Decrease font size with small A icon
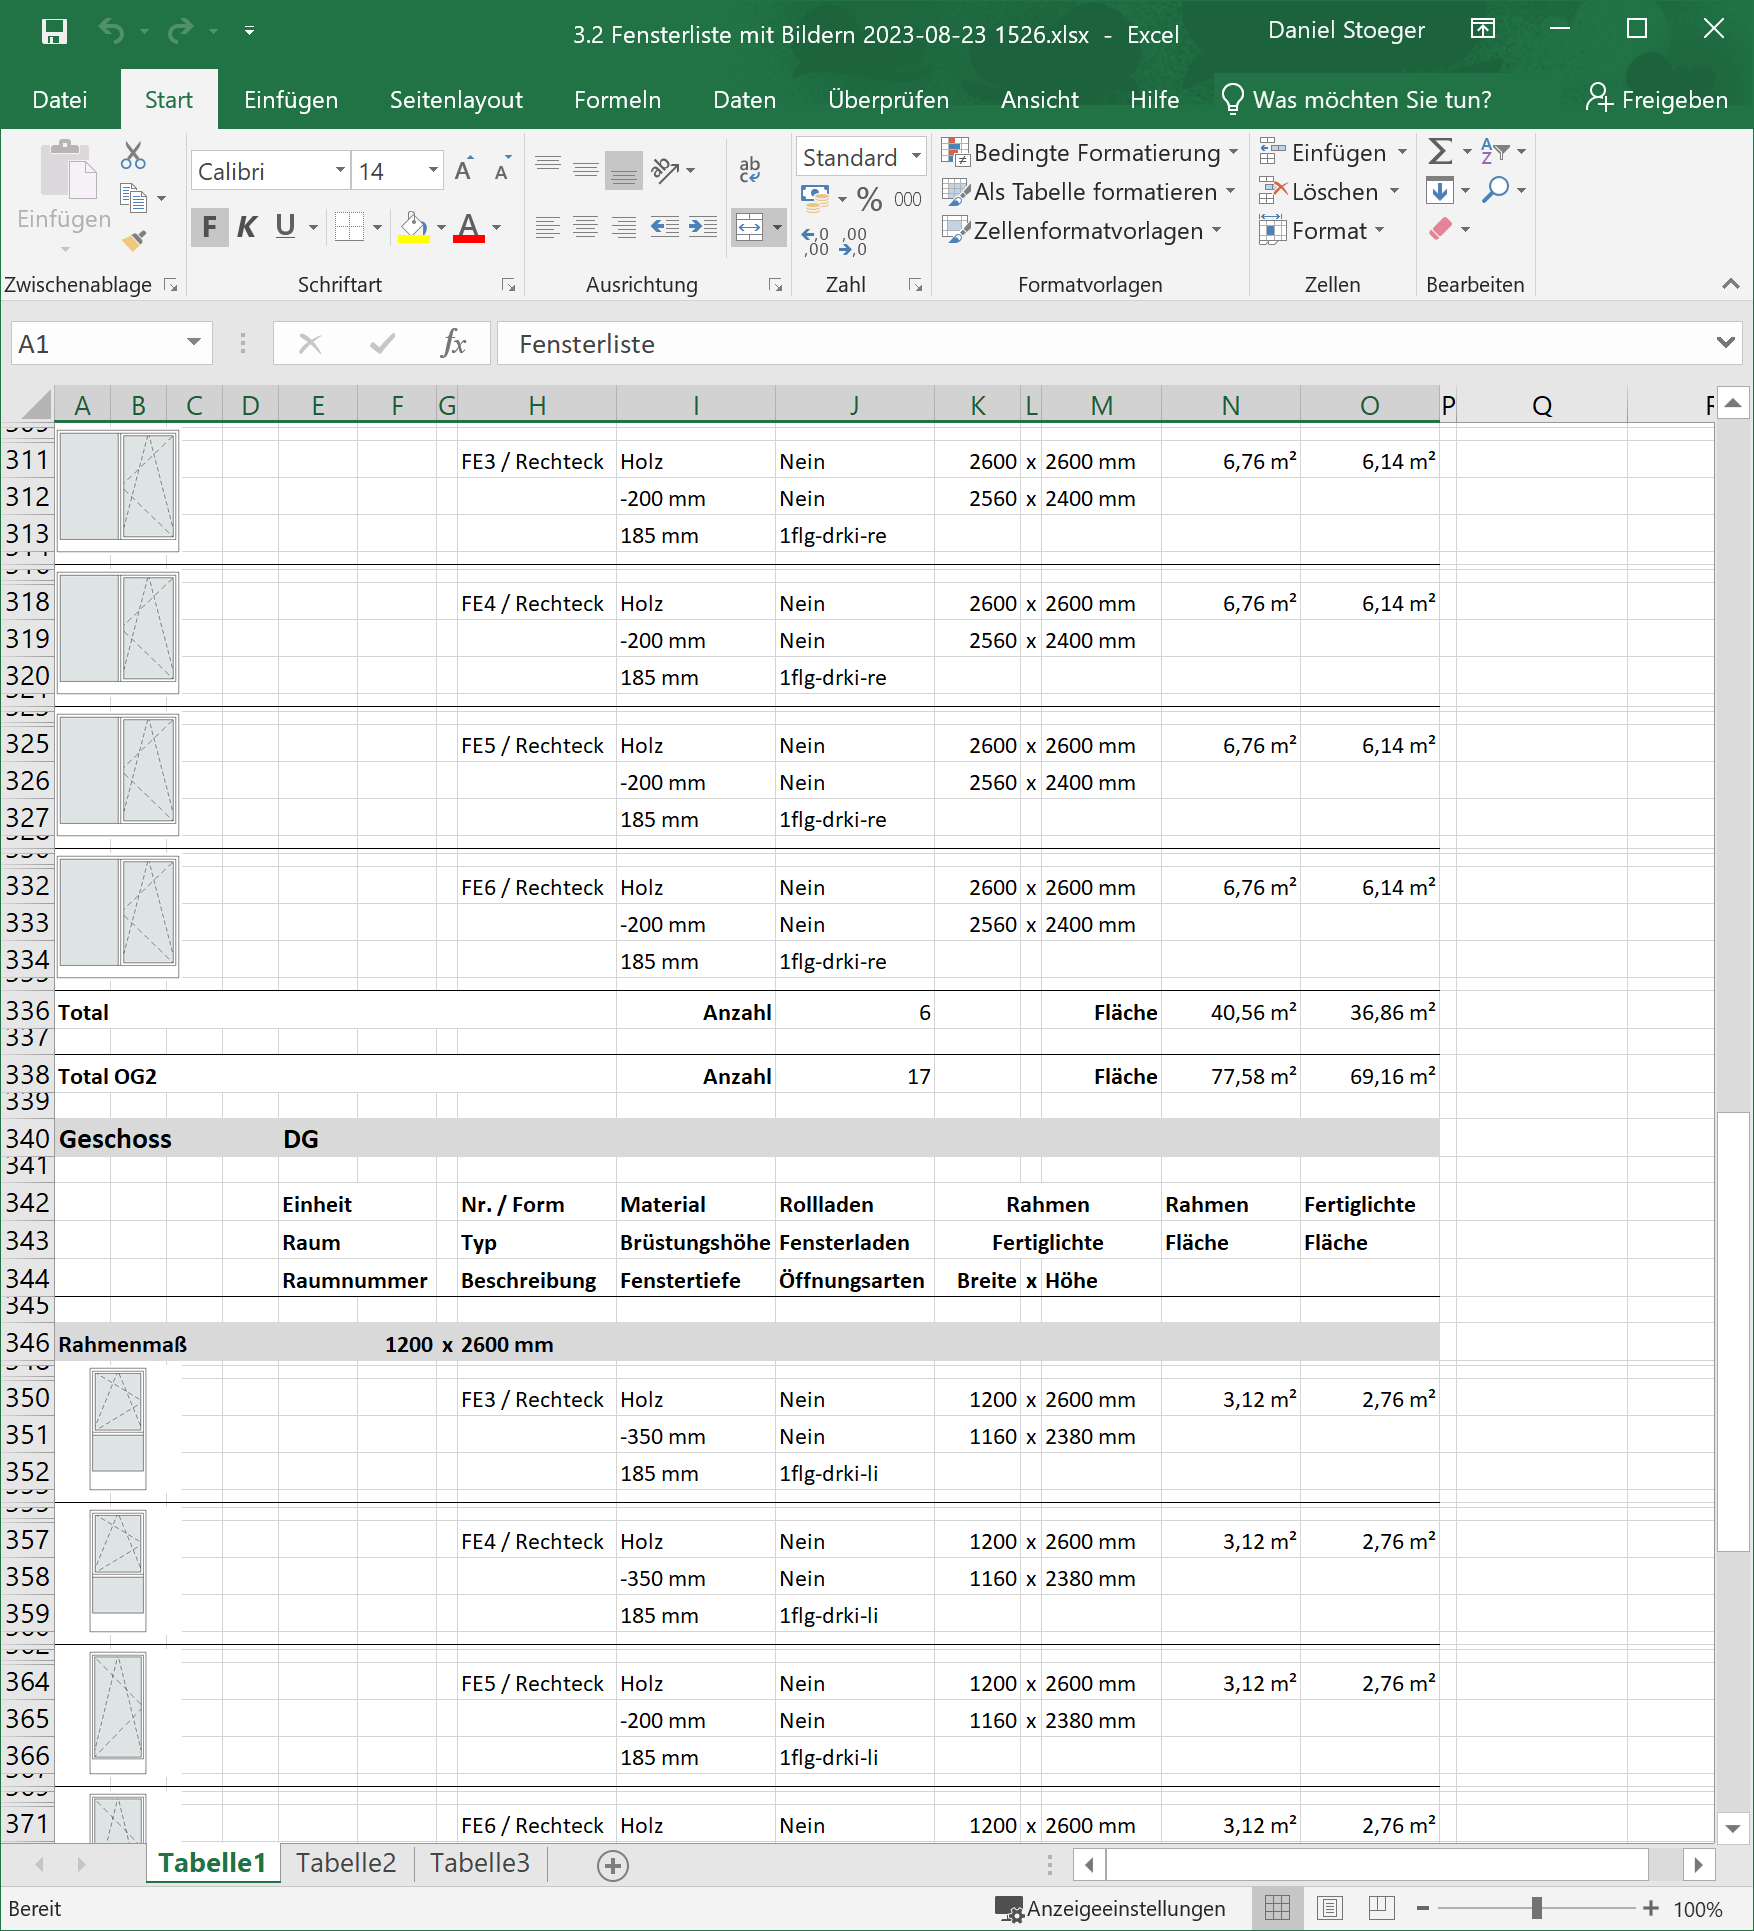The image size is (1754, 1931). click(502, 170)
